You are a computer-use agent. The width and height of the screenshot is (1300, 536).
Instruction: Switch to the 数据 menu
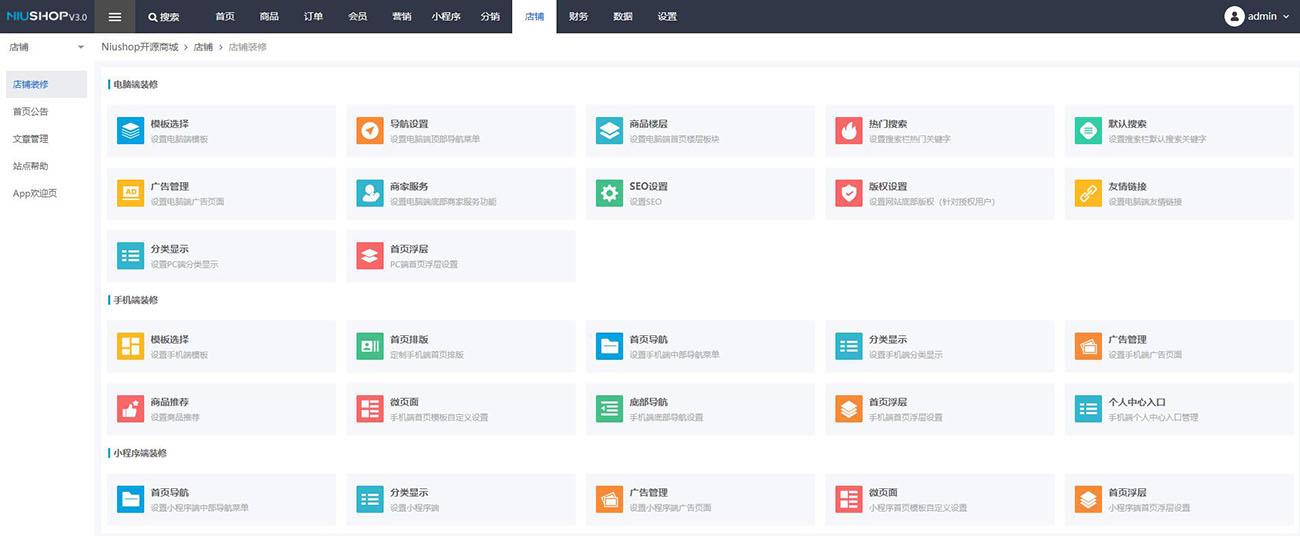pos(622,17)
